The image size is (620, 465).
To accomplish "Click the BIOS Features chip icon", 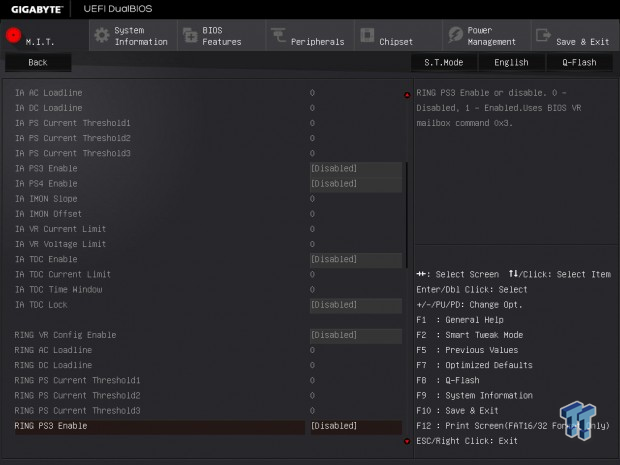I will (190, 35).
